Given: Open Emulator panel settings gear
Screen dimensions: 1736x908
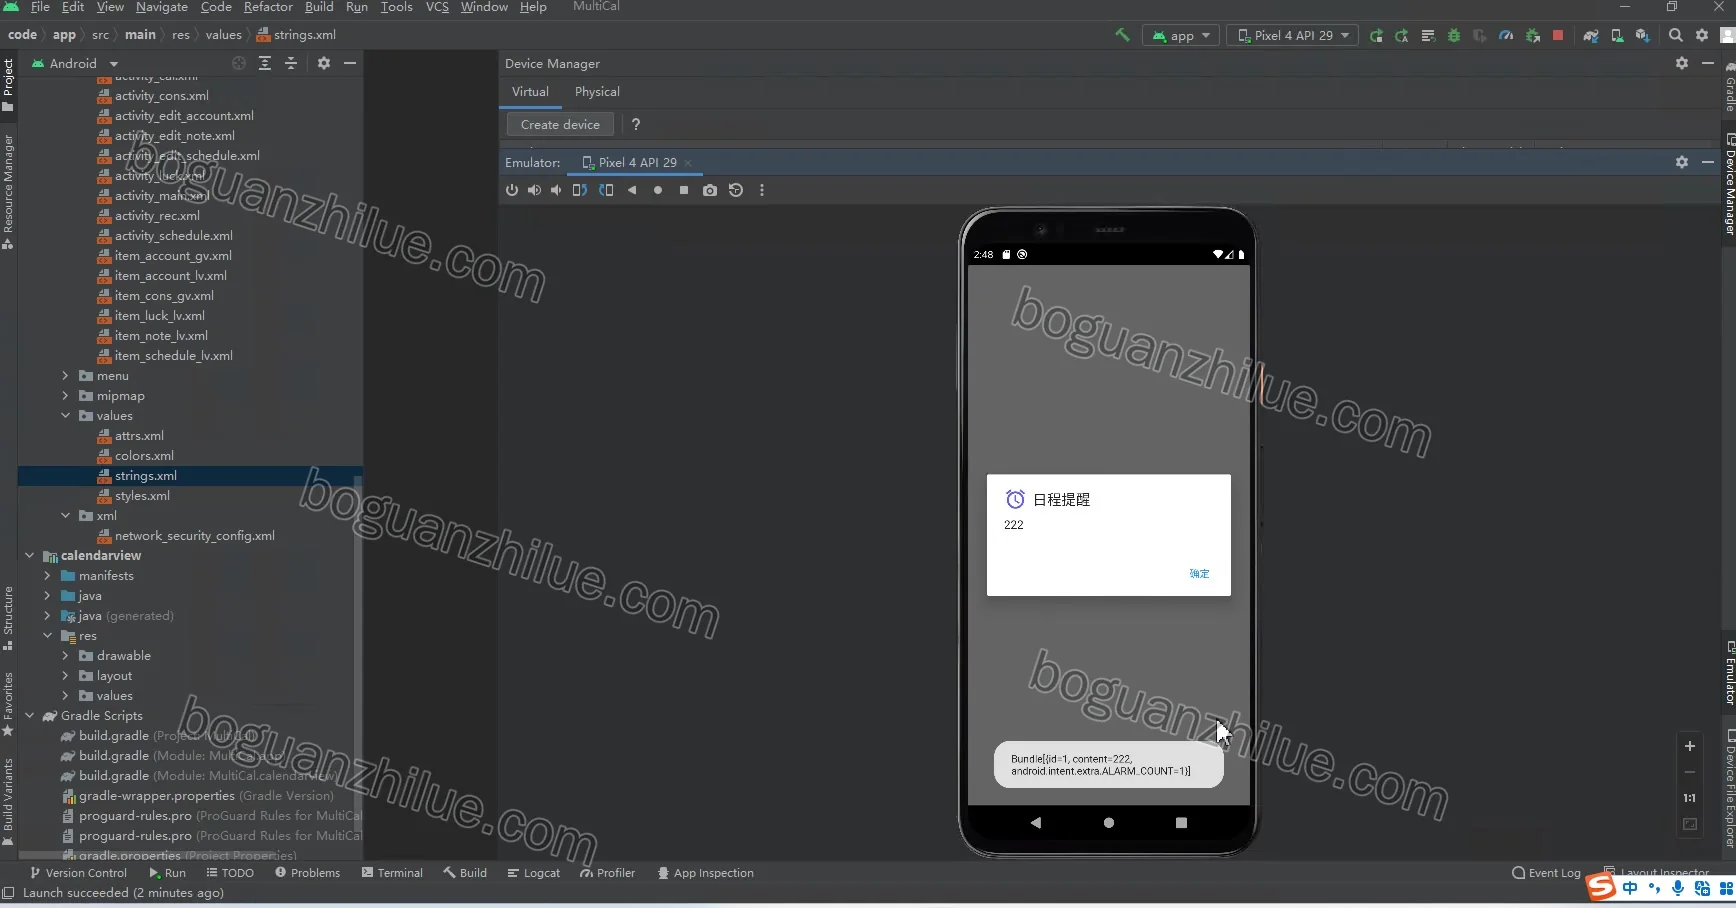Looking at the screenshot, I should click(x=1681, y=162).
